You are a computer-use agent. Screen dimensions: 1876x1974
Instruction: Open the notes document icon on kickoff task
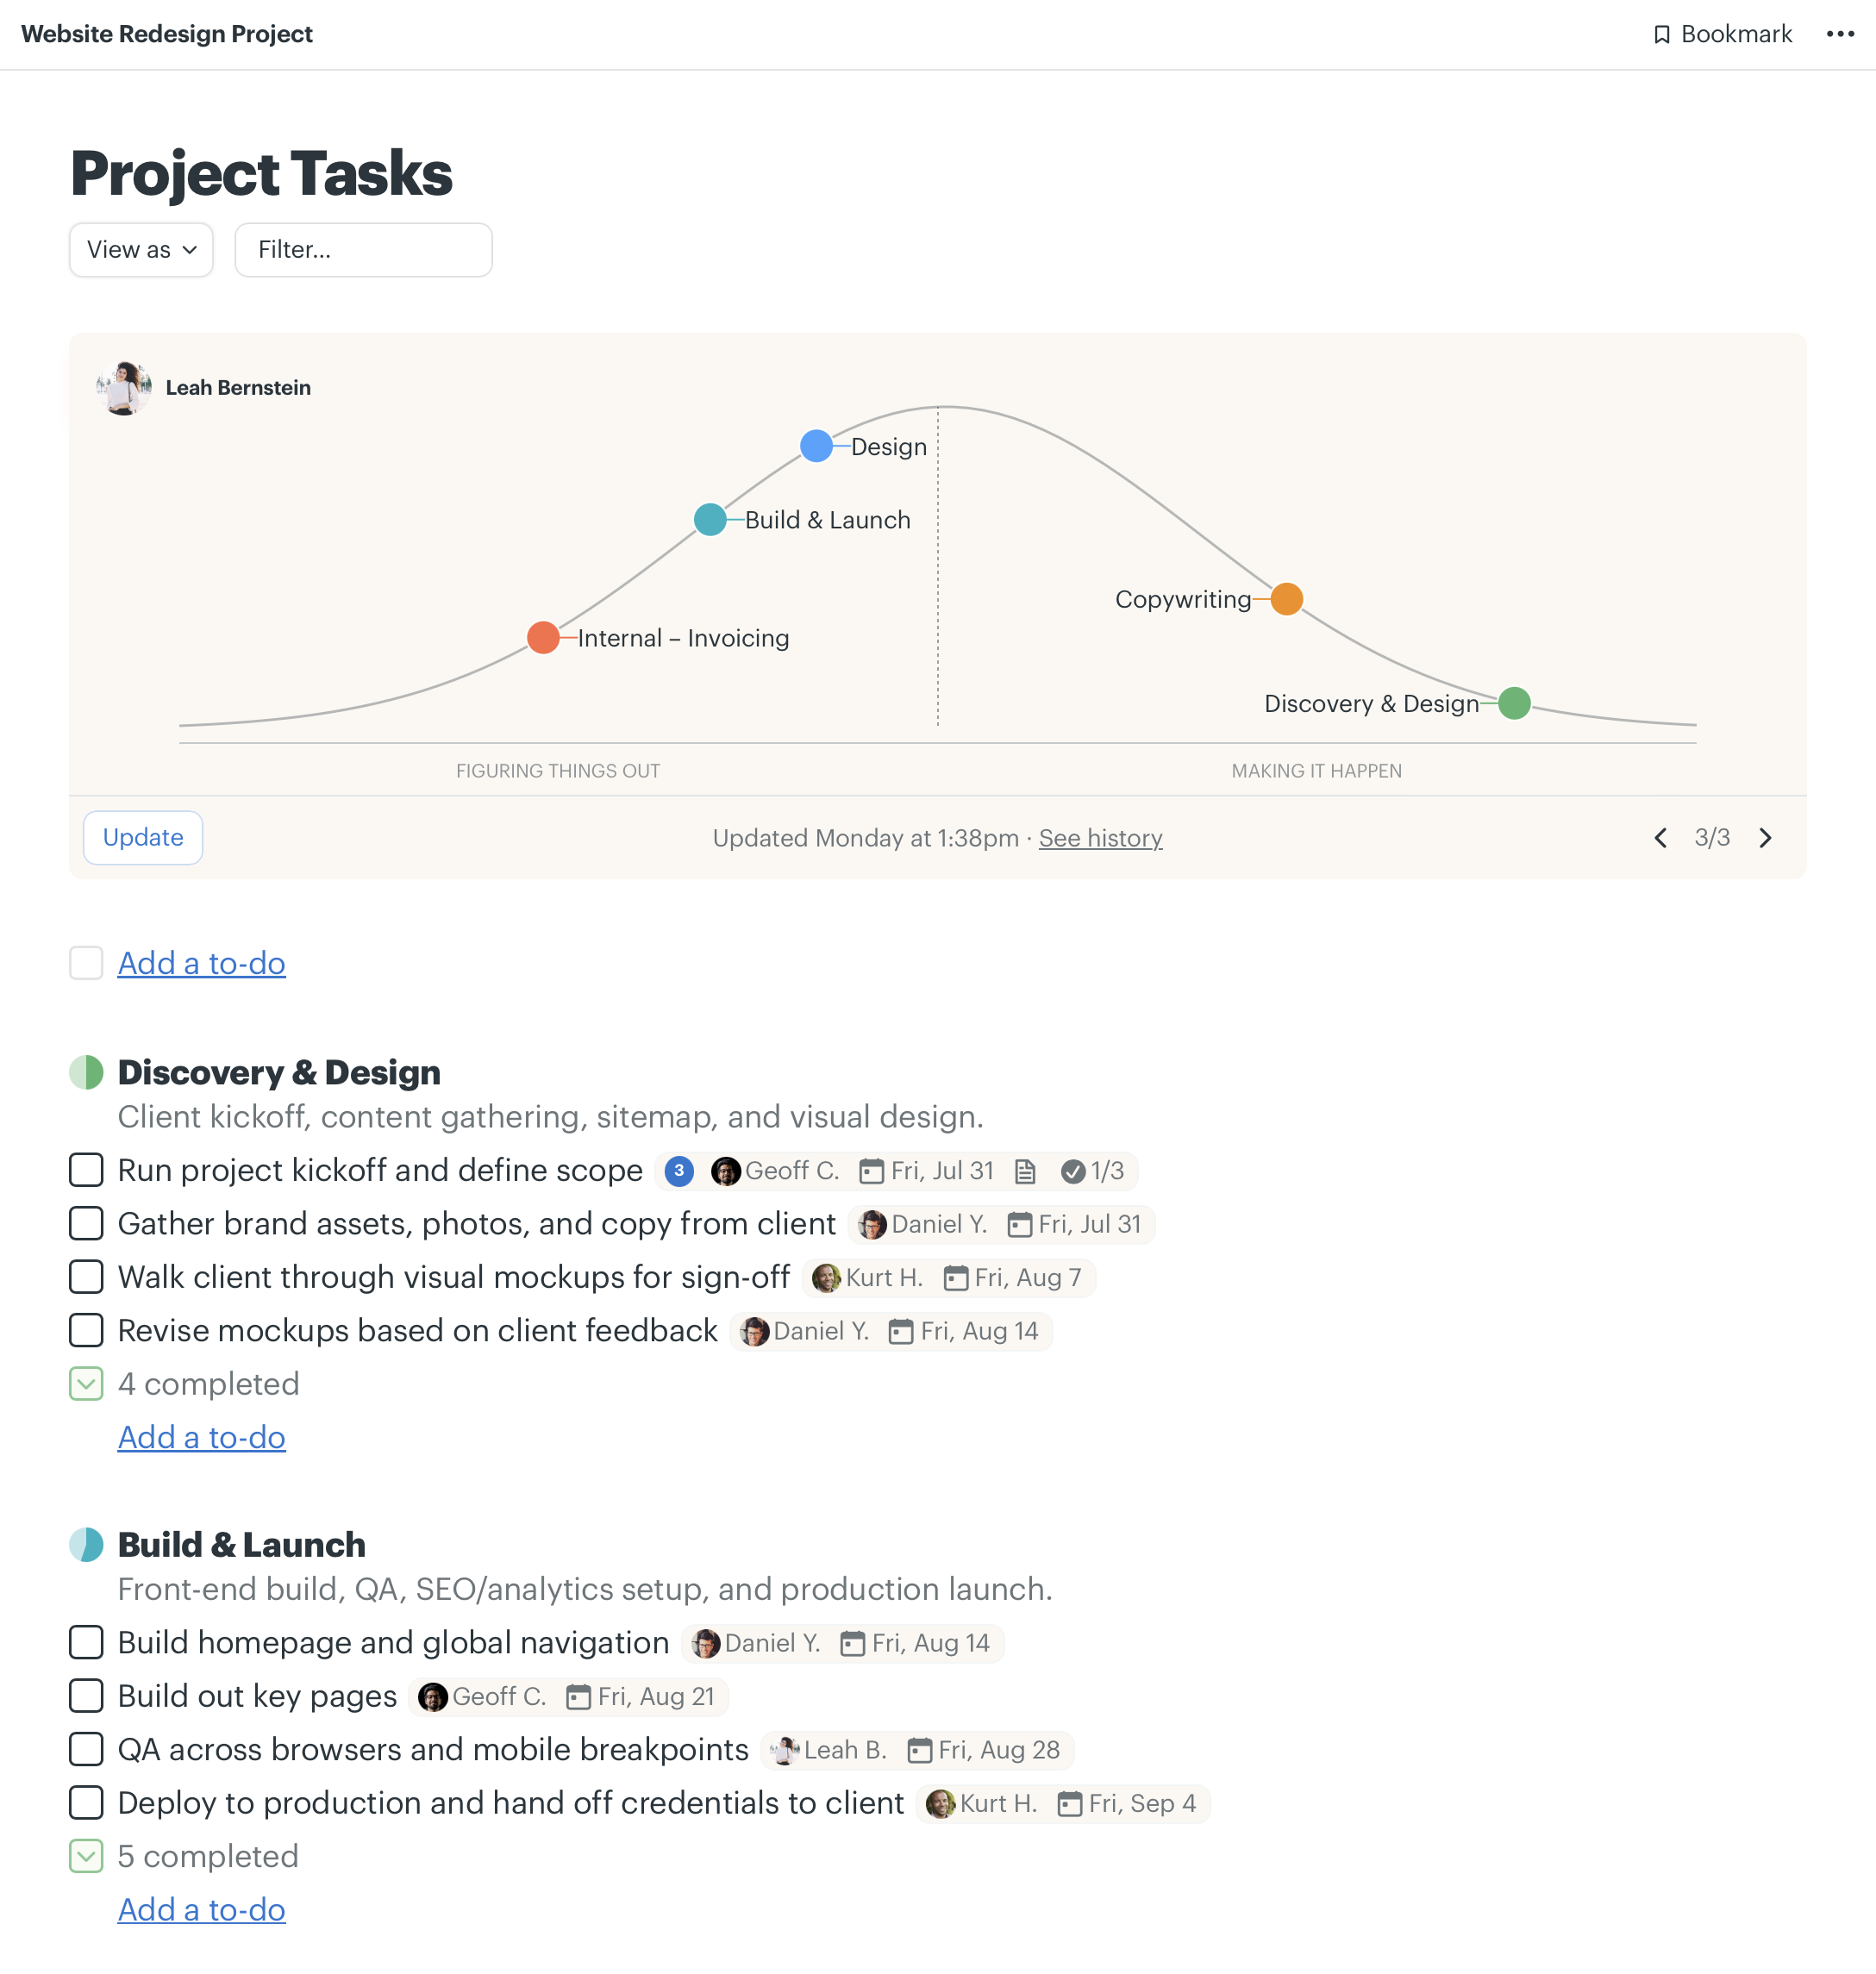pos(1025,1171)
